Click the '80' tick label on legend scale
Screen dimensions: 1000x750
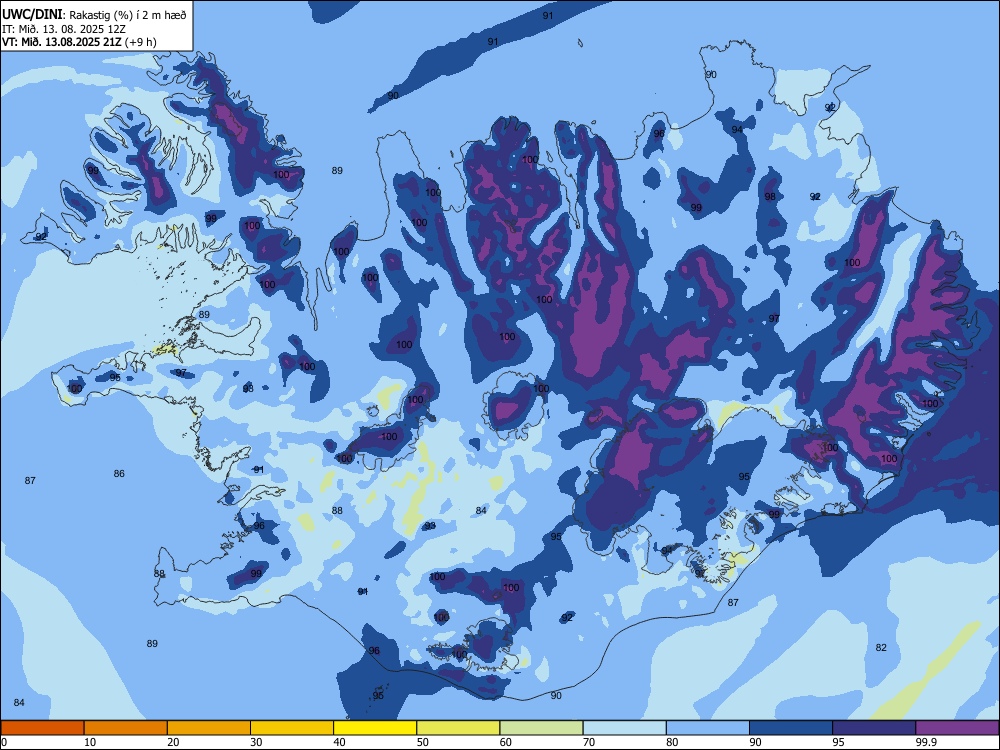(672, 742)
